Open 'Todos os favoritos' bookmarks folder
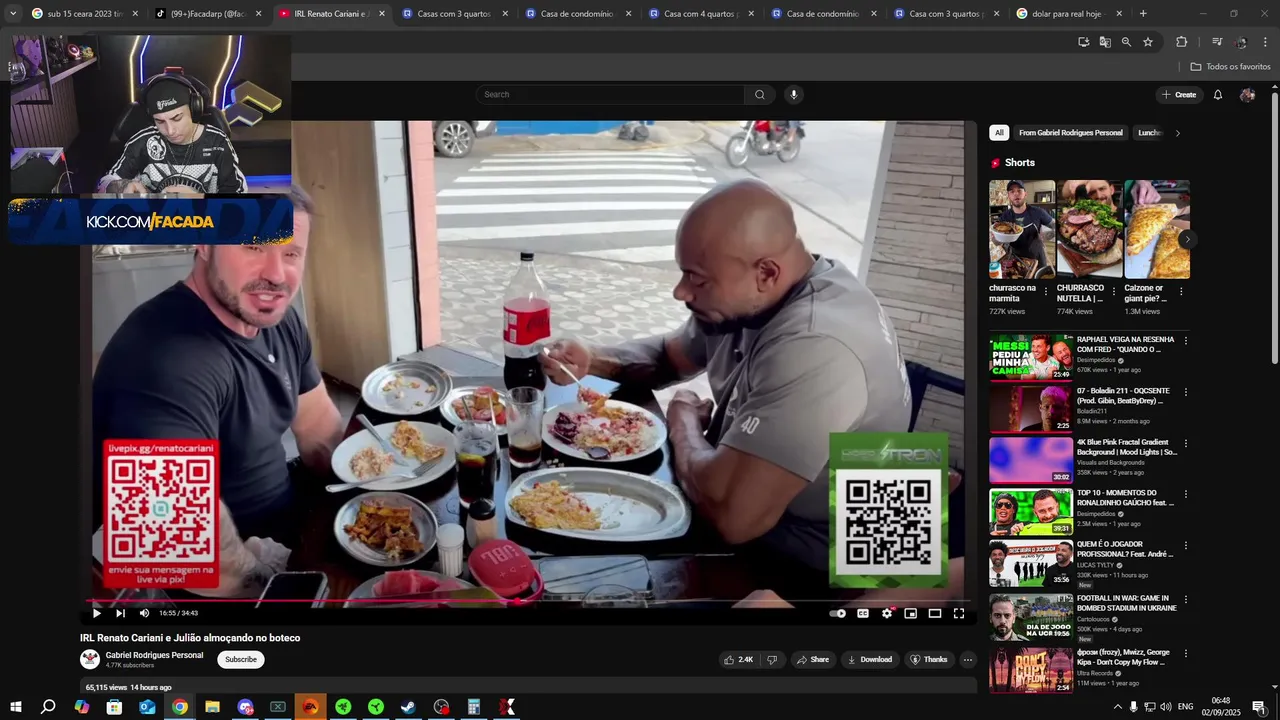The width and height of the screenshot is (1280, 720). click(x=1230, y=67)
